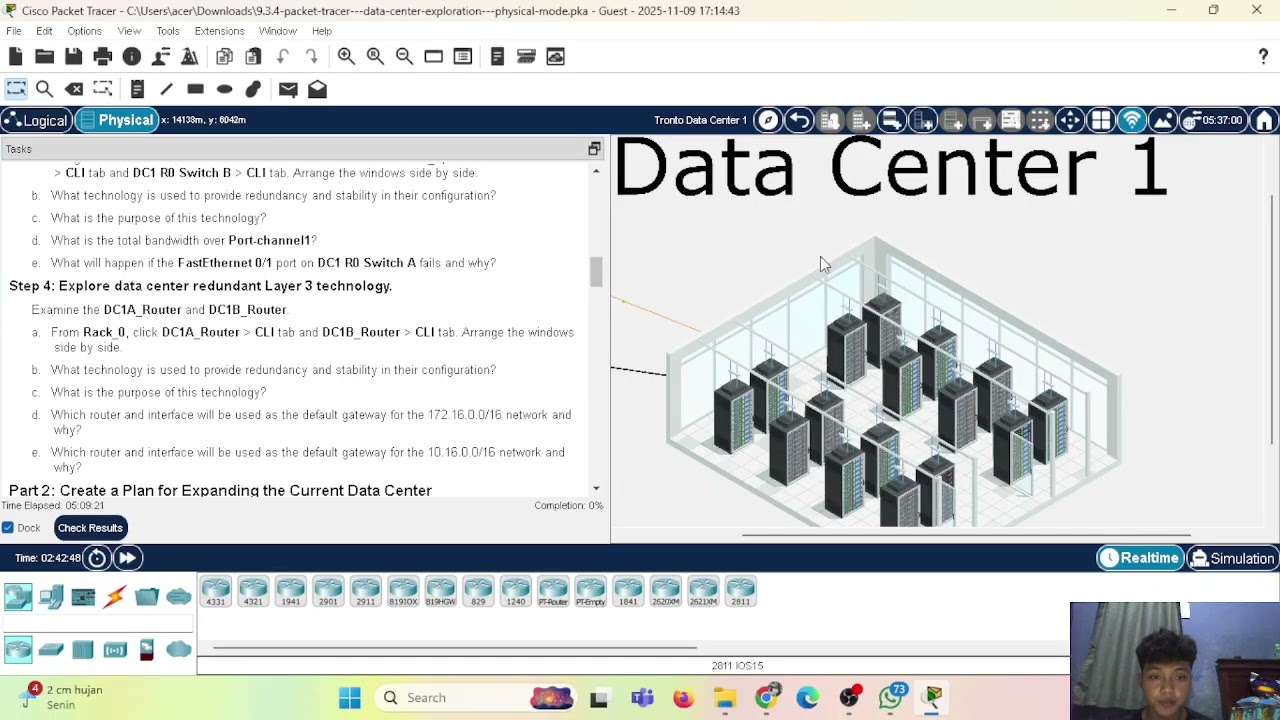Screen dimensions: 1280x720
Task: Open the View menu
Action: (129, 31)
